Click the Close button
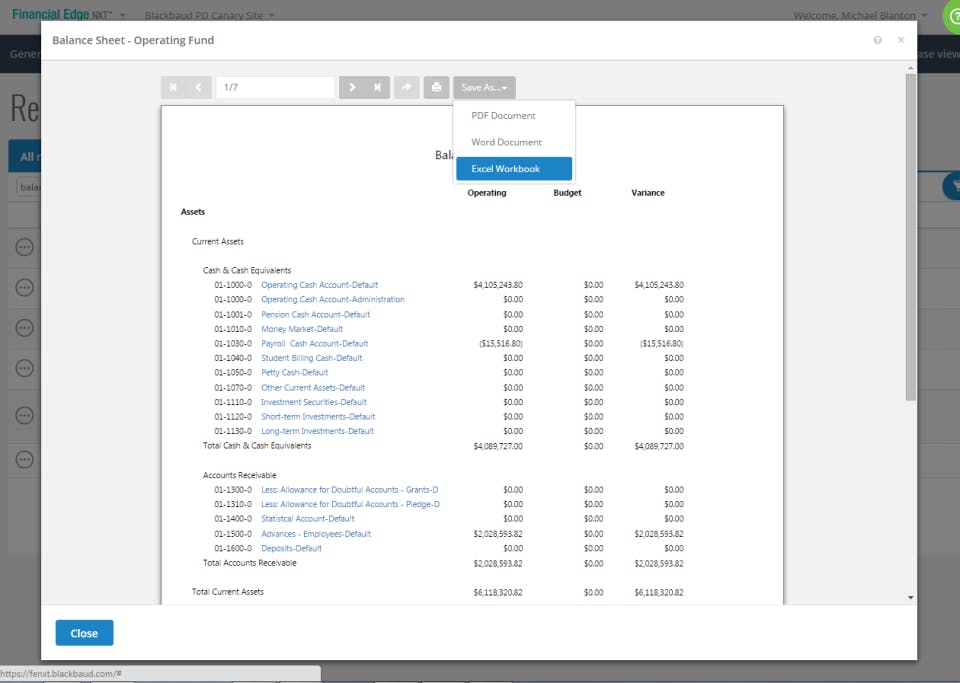Viewport: 960px width, 683px height. [x=84, y=633]
